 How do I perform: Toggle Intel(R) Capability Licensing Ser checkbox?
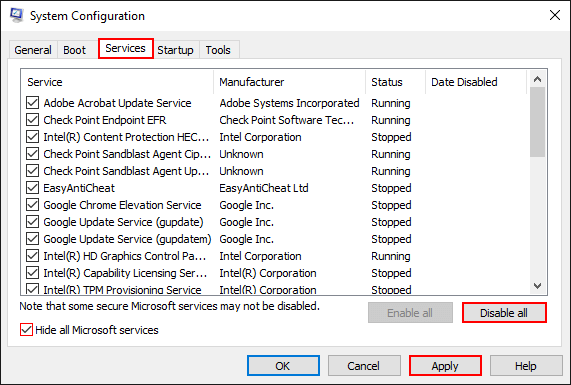coord(32,273)
